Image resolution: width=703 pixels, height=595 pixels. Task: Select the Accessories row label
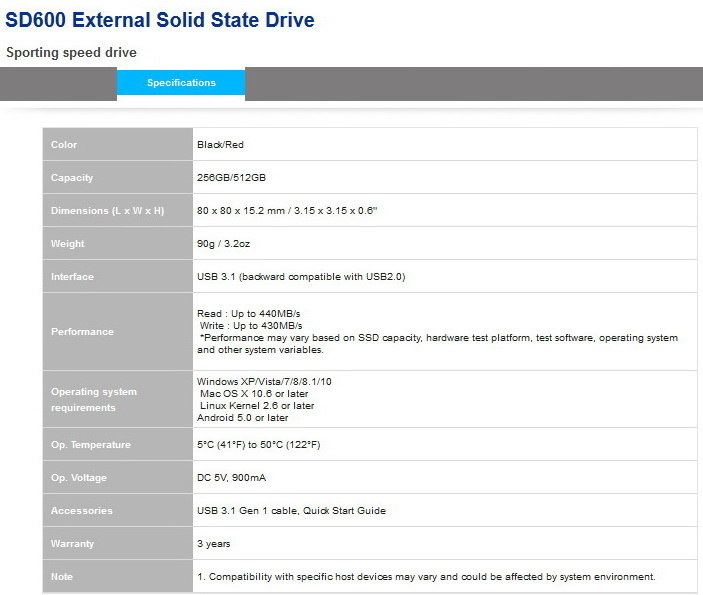click(82, 511)
